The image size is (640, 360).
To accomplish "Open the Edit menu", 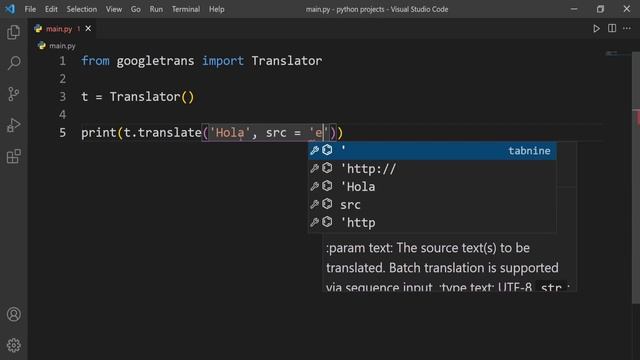I will (x=51, y=9).
